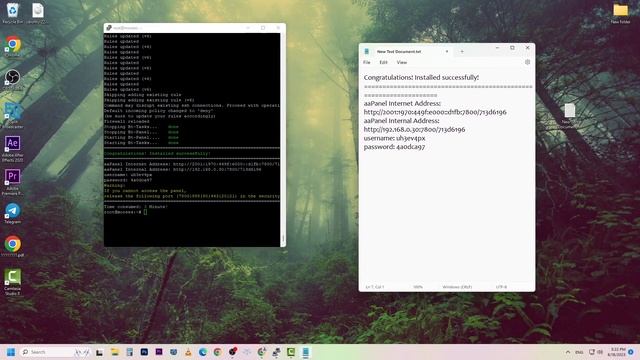Open Microsoft Edge from the taskbar
The height and width of the screenshot is (360, 640).
click(x=203, y=352)
